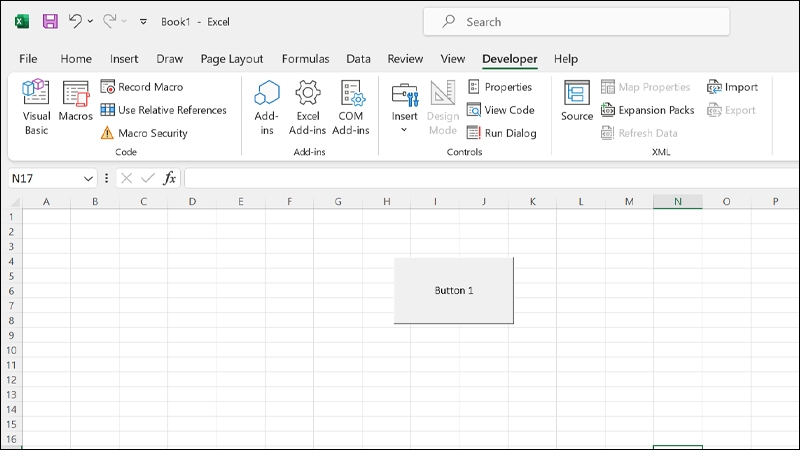The image size is (800, 450).
Task: Switch to the Home tab
Action: (x=76, y=59)
